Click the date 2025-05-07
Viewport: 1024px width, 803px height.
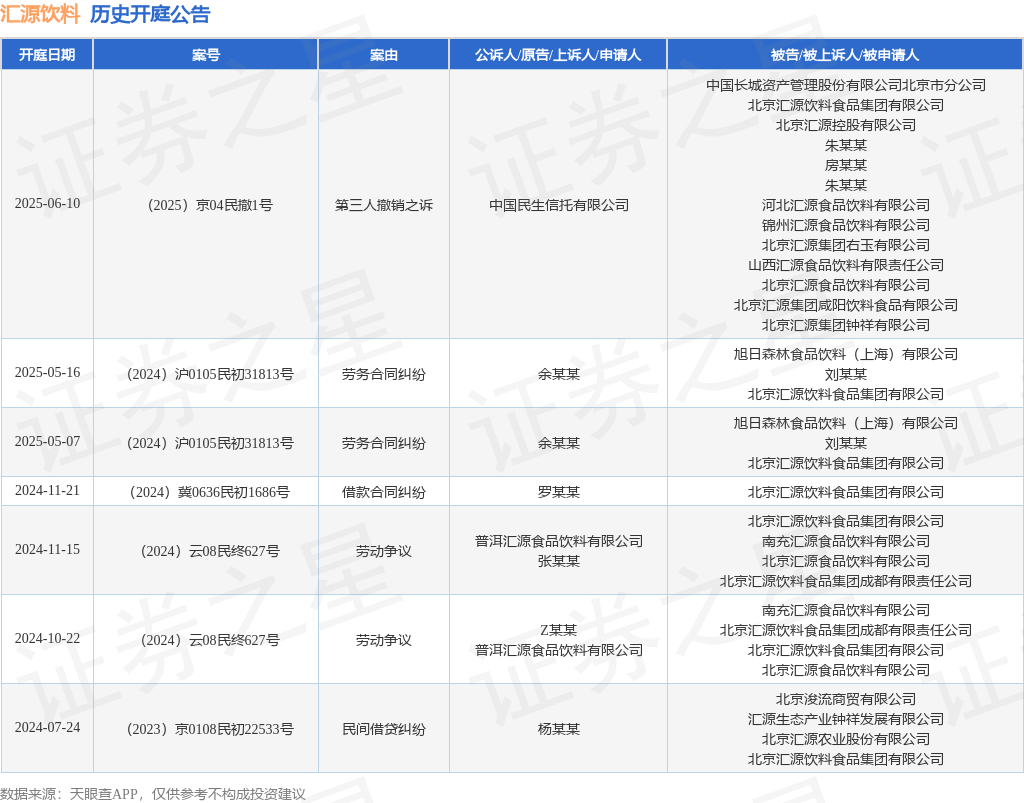click(x=48, y=442)
